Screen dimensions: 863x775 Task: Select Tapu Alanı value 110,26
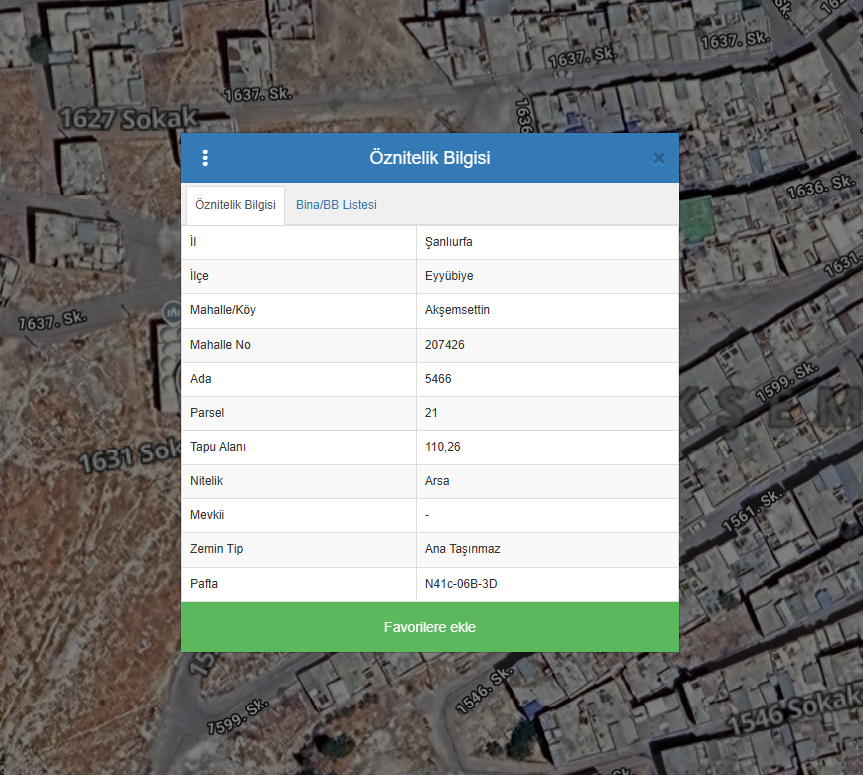[x=443, y=447]
